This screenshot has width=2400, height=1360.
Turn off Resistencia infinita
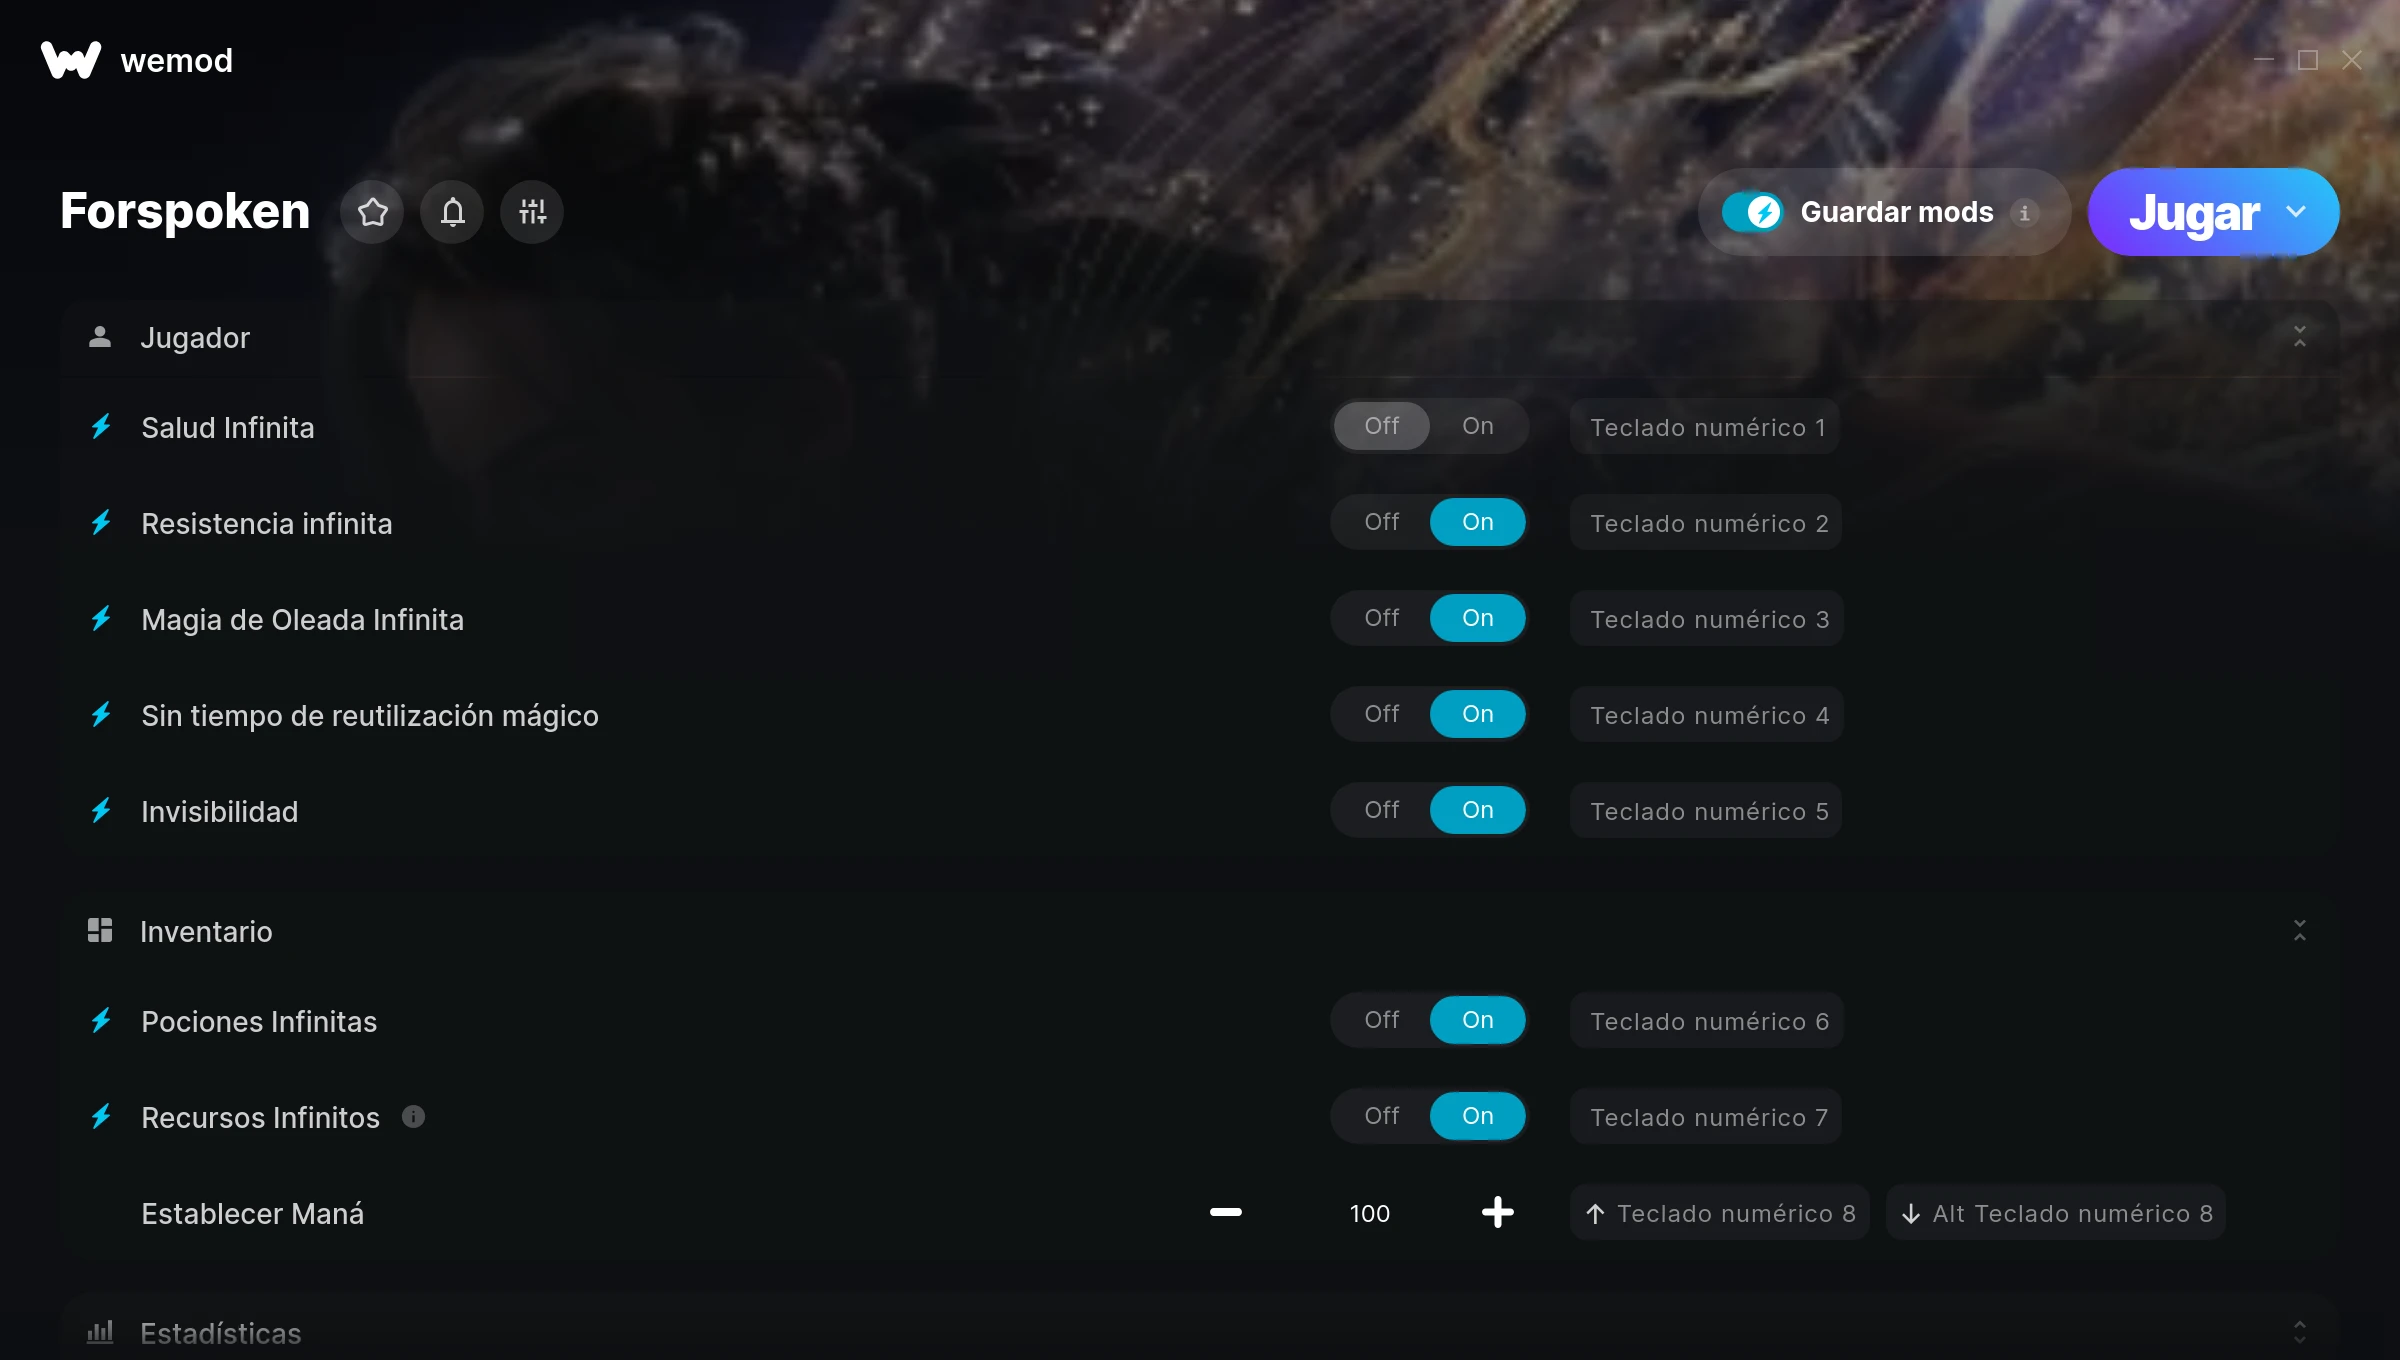(x=1381, y=522)
